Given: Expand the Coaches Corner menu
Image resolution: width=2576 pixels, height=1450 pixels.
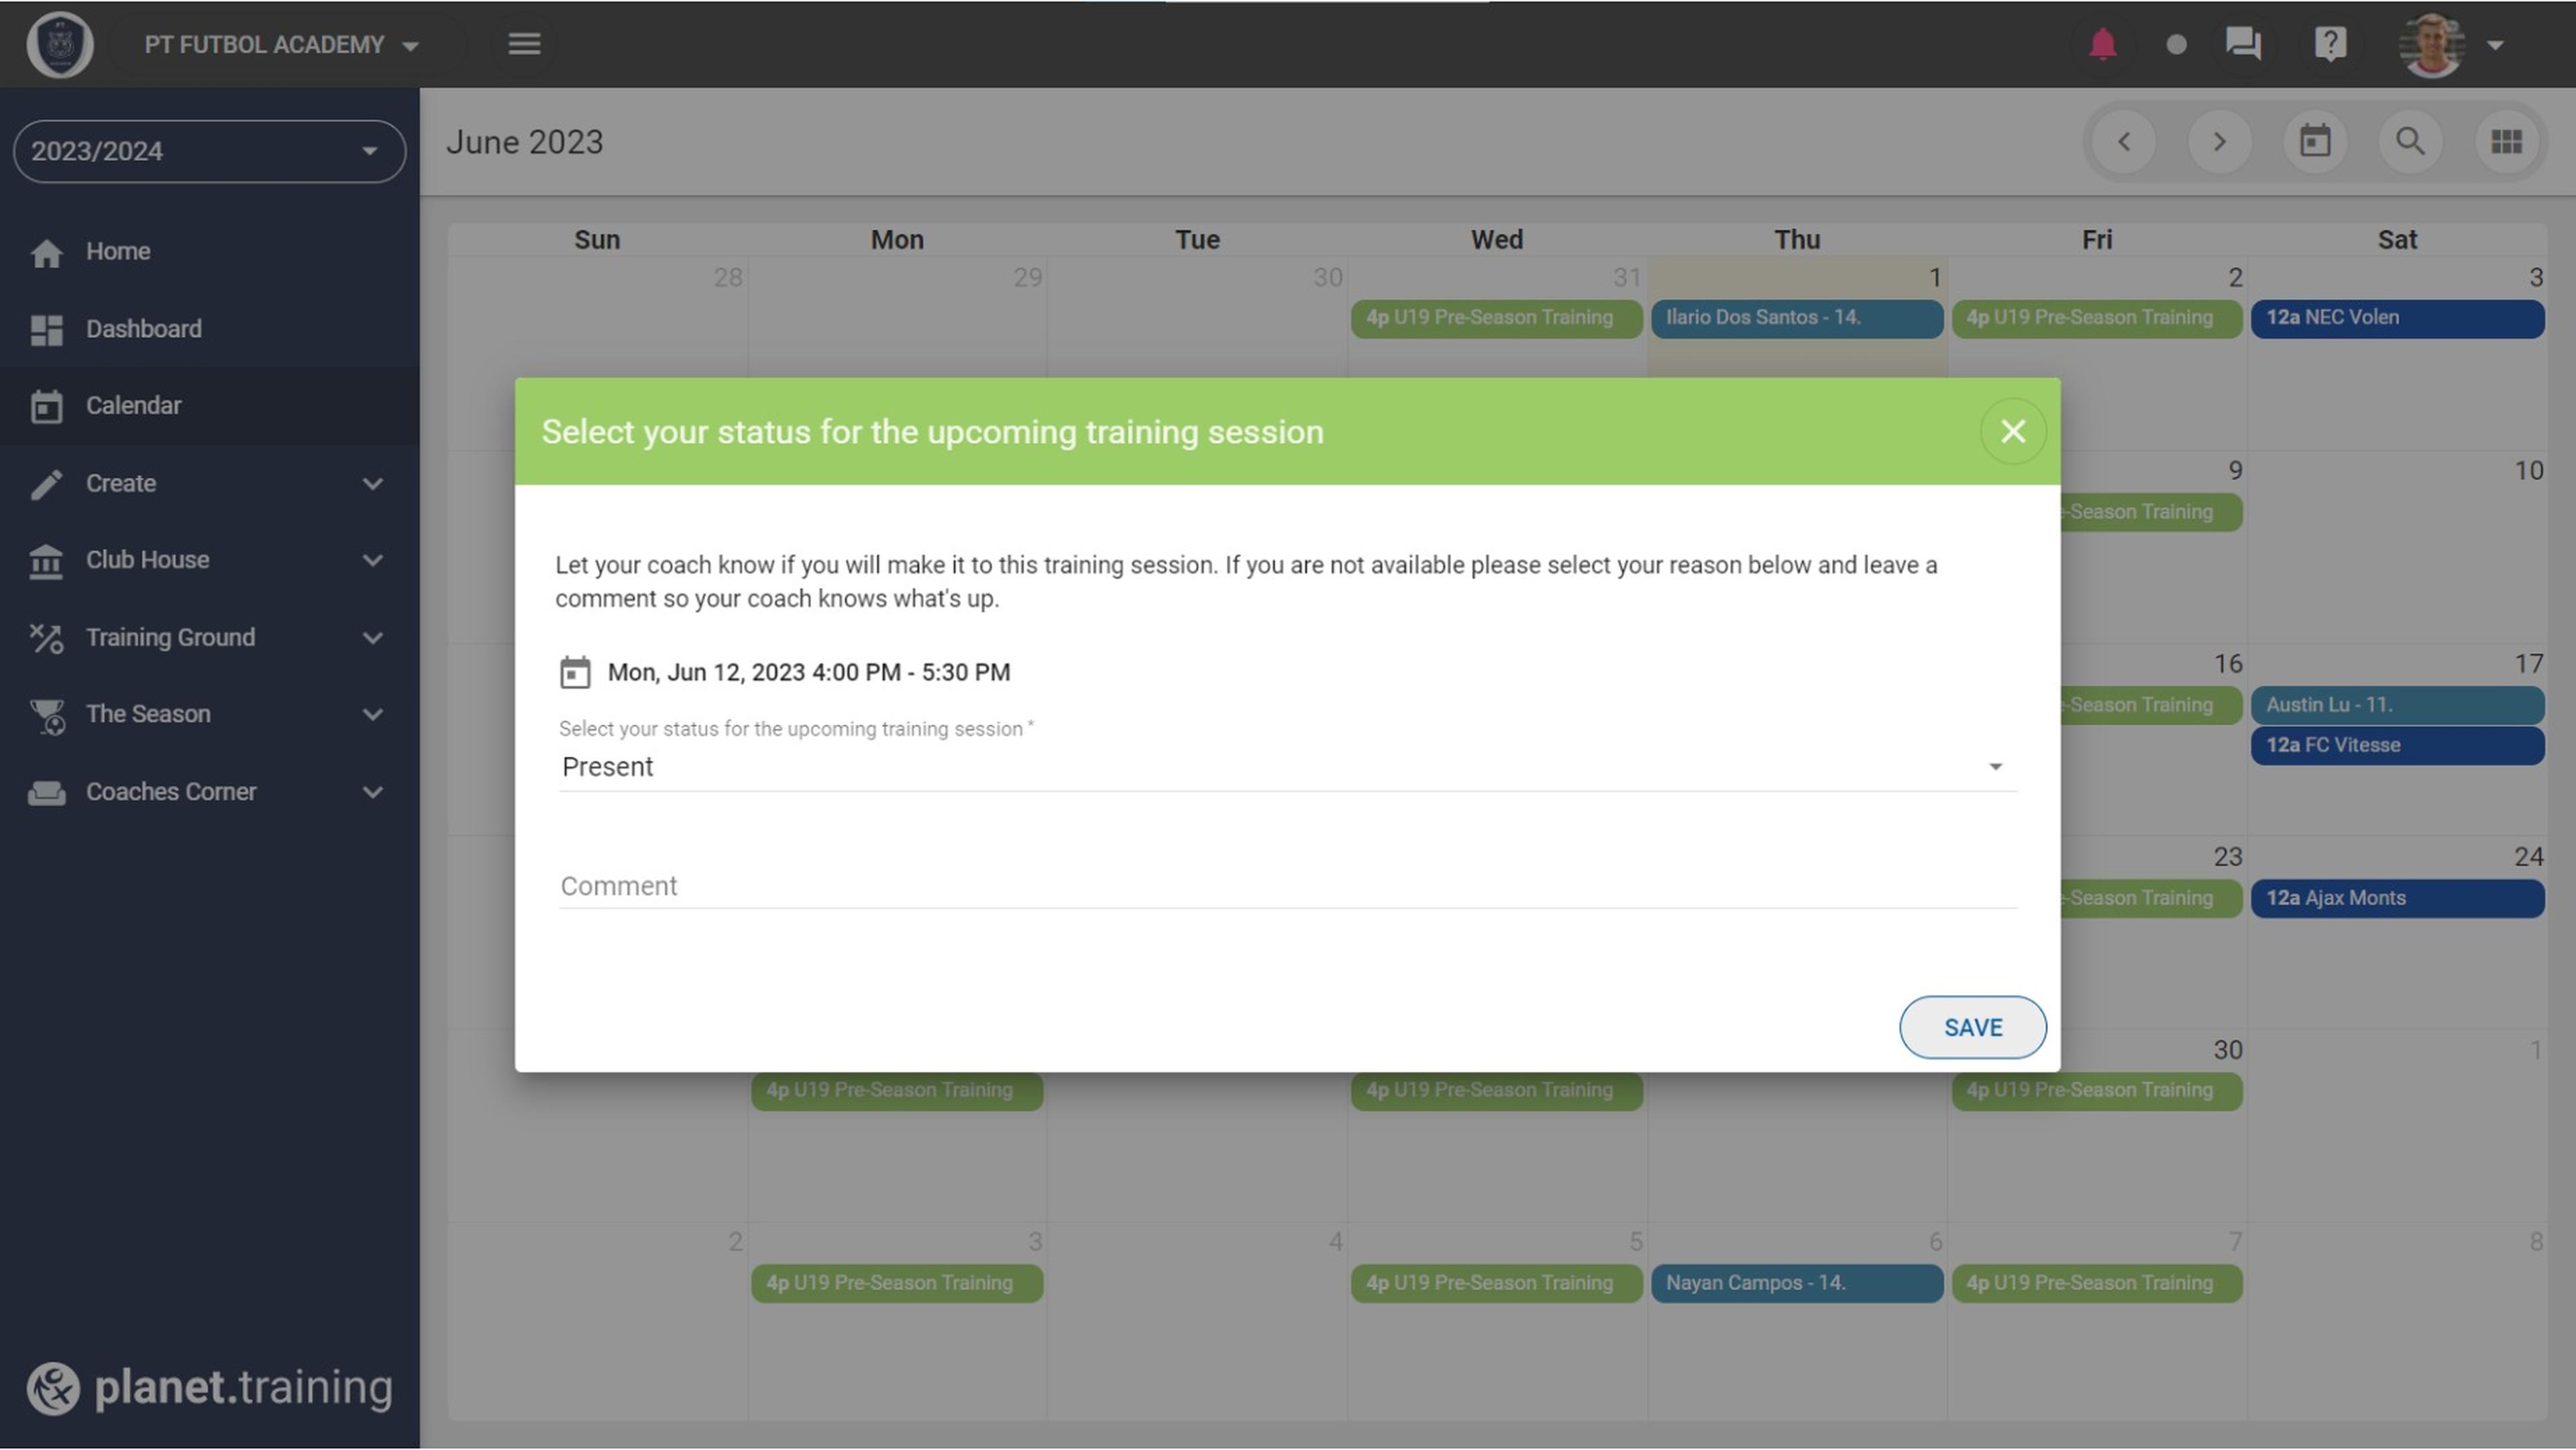Looking at the screenshot, I should coord(207,792).
